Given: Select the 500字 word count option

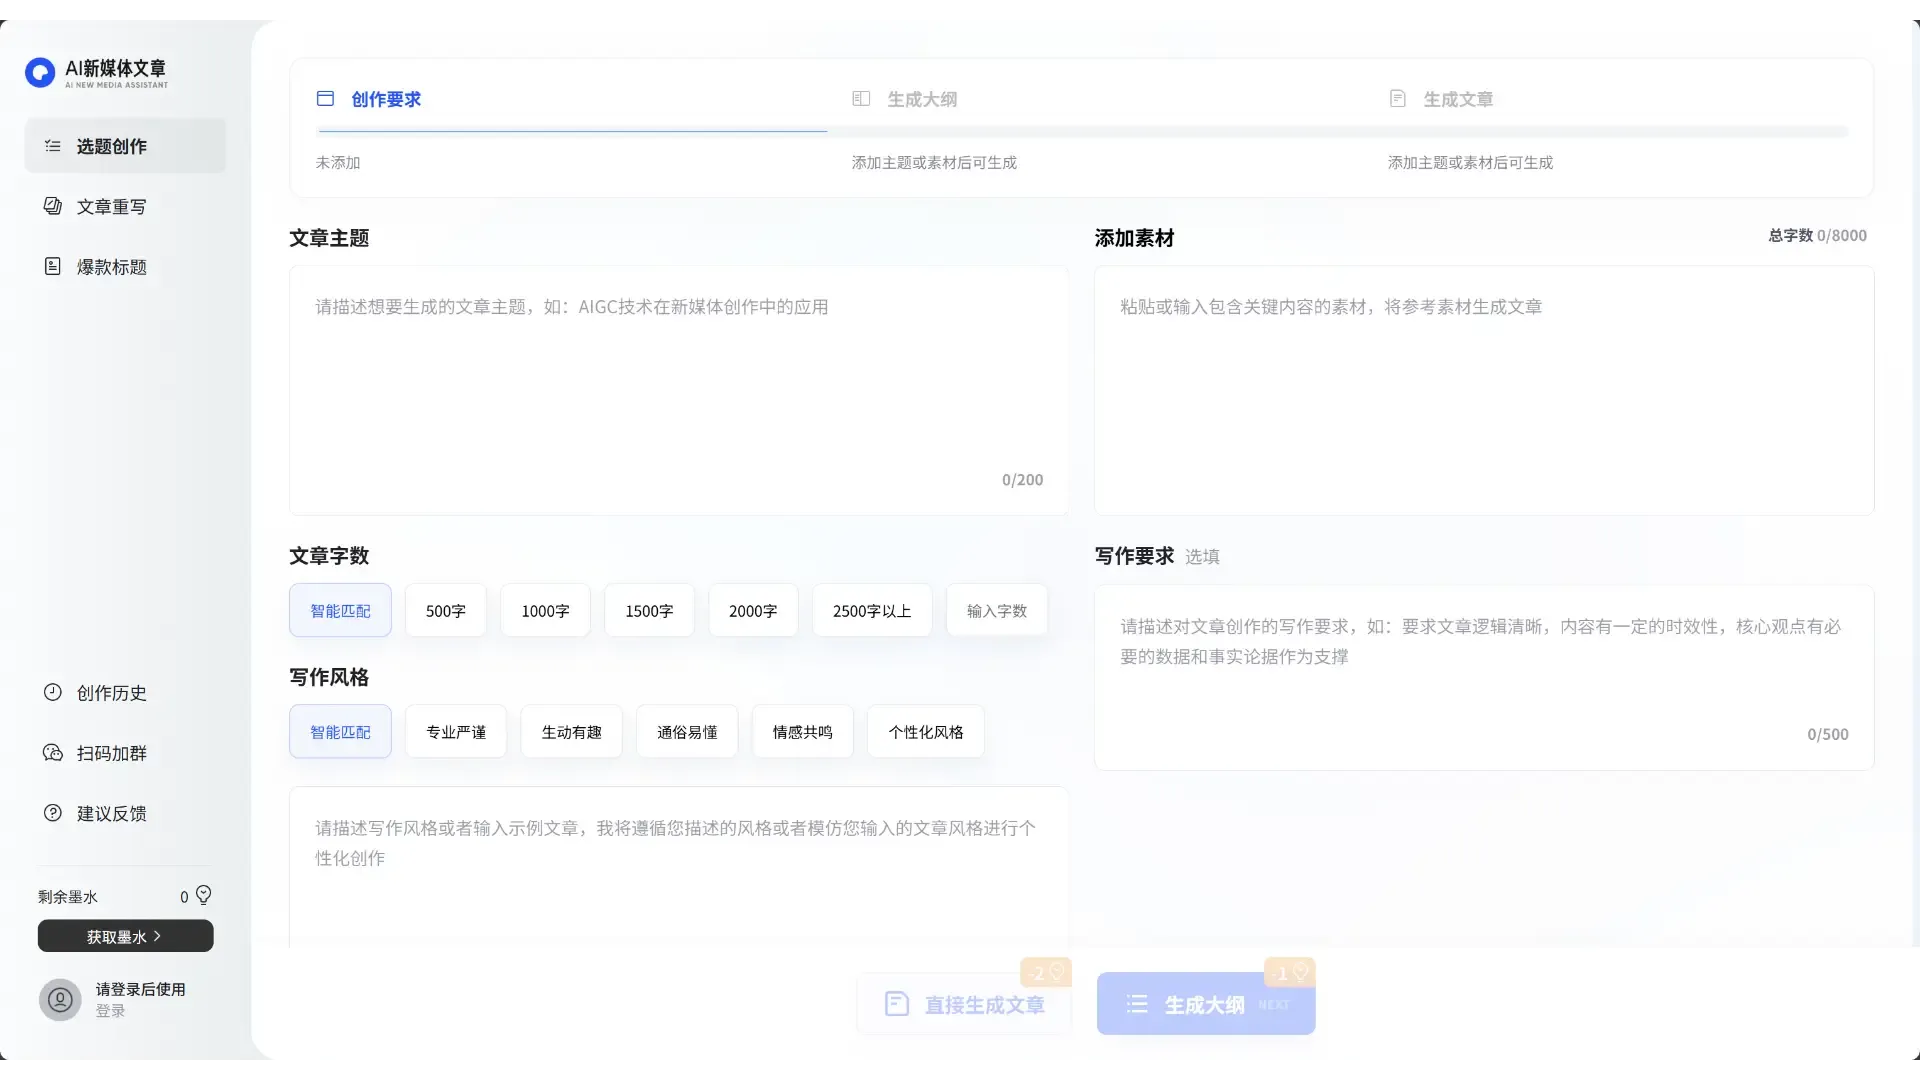Looking at the screenshot, I should coord(446,610).
